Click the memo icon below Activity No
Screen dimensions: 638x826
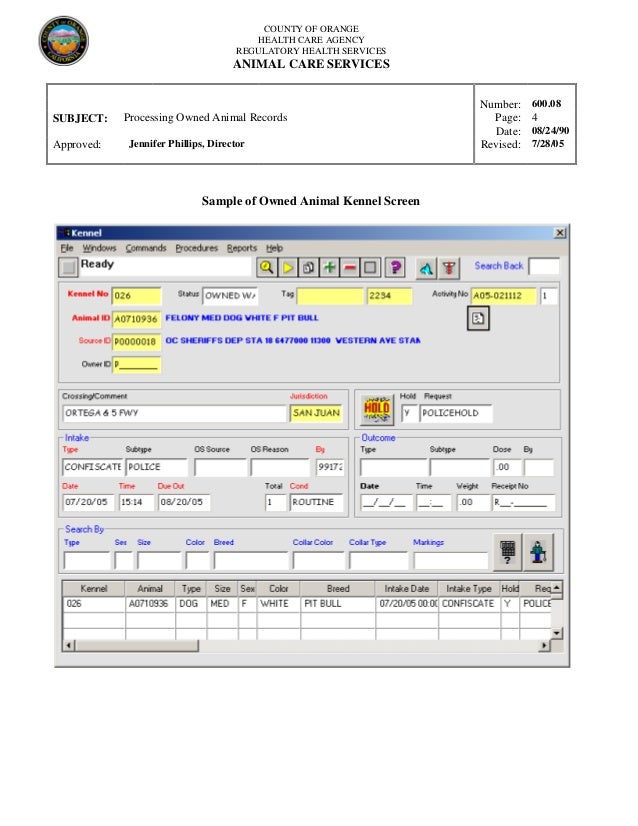point(478,318)
